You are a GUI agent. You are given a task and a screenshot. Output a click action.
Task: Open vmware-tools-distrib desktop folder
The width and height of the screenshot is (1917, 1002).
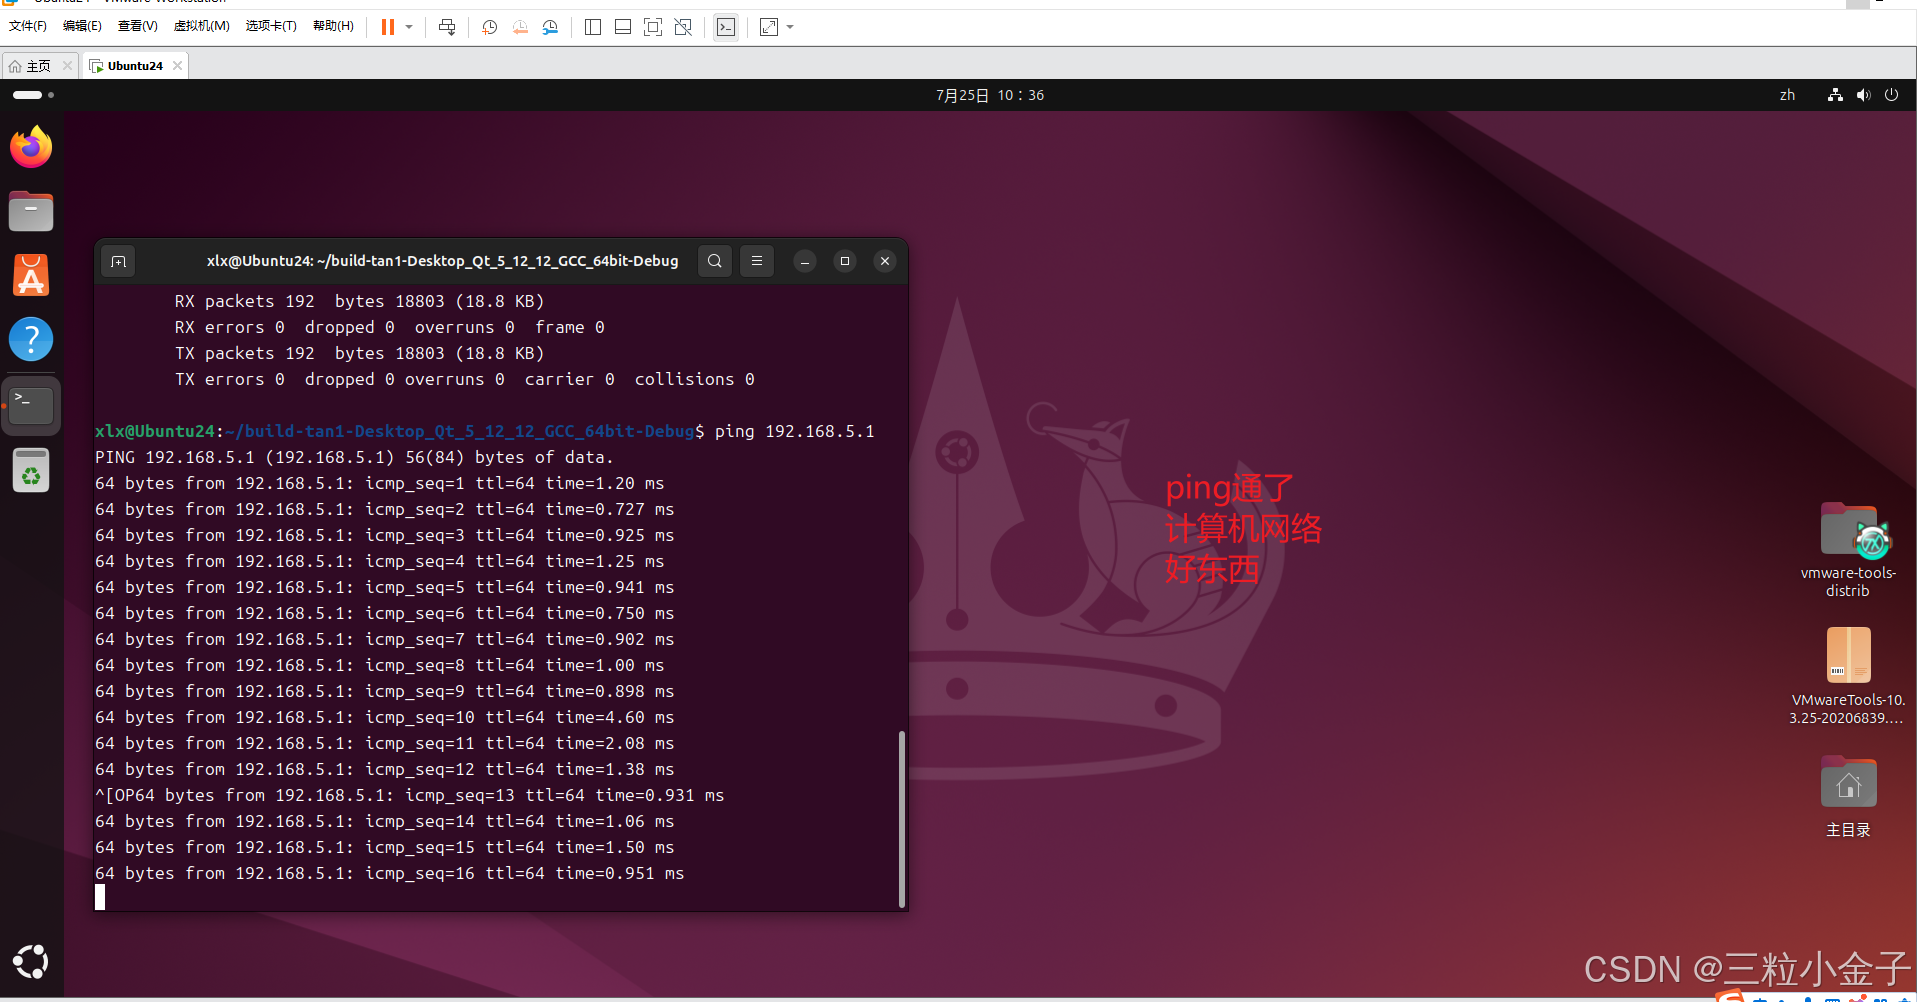click(1847, 550)
